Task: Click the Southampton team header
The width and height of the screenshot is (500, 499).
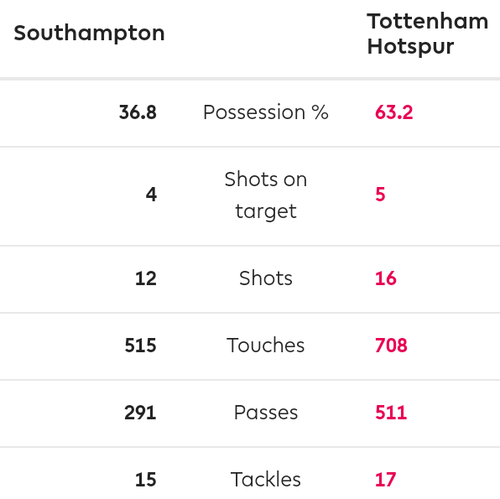Action: (x=89, y=34)
